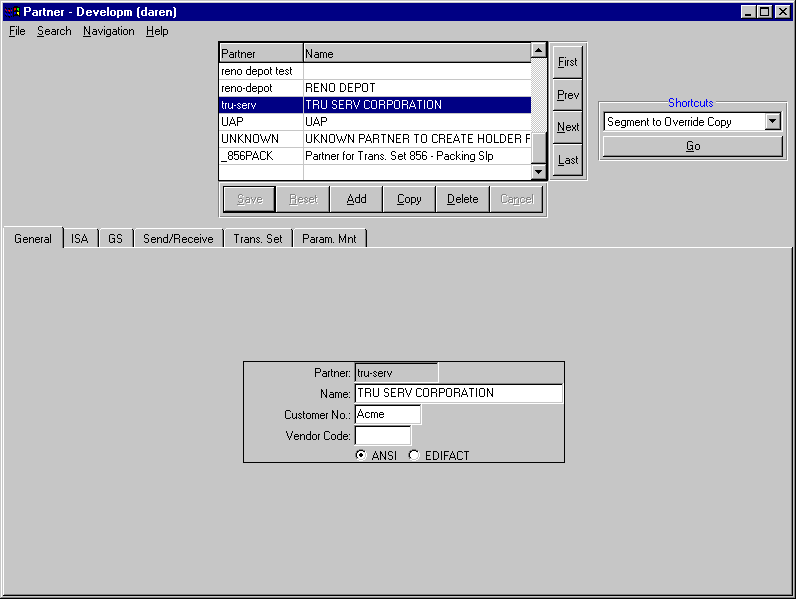This screenshot has width=796, height=599.
Task: Click the app icon in the title bar
Action: click(12, 11)
